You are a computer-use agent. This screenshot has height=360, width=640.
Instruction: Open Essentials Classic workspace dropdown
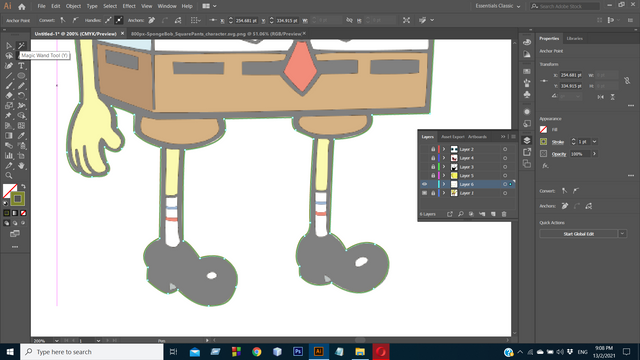498,6
